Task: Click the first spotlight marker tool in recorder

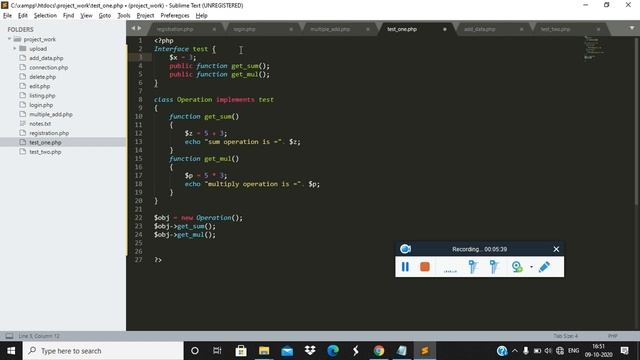Action: [473, 267]
